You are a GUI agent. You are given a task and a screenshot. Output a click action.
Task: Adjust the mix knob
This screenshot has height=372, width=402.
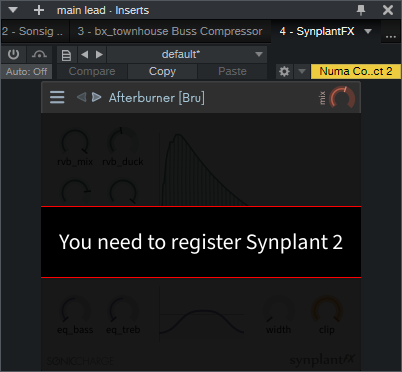click(342, 98)
